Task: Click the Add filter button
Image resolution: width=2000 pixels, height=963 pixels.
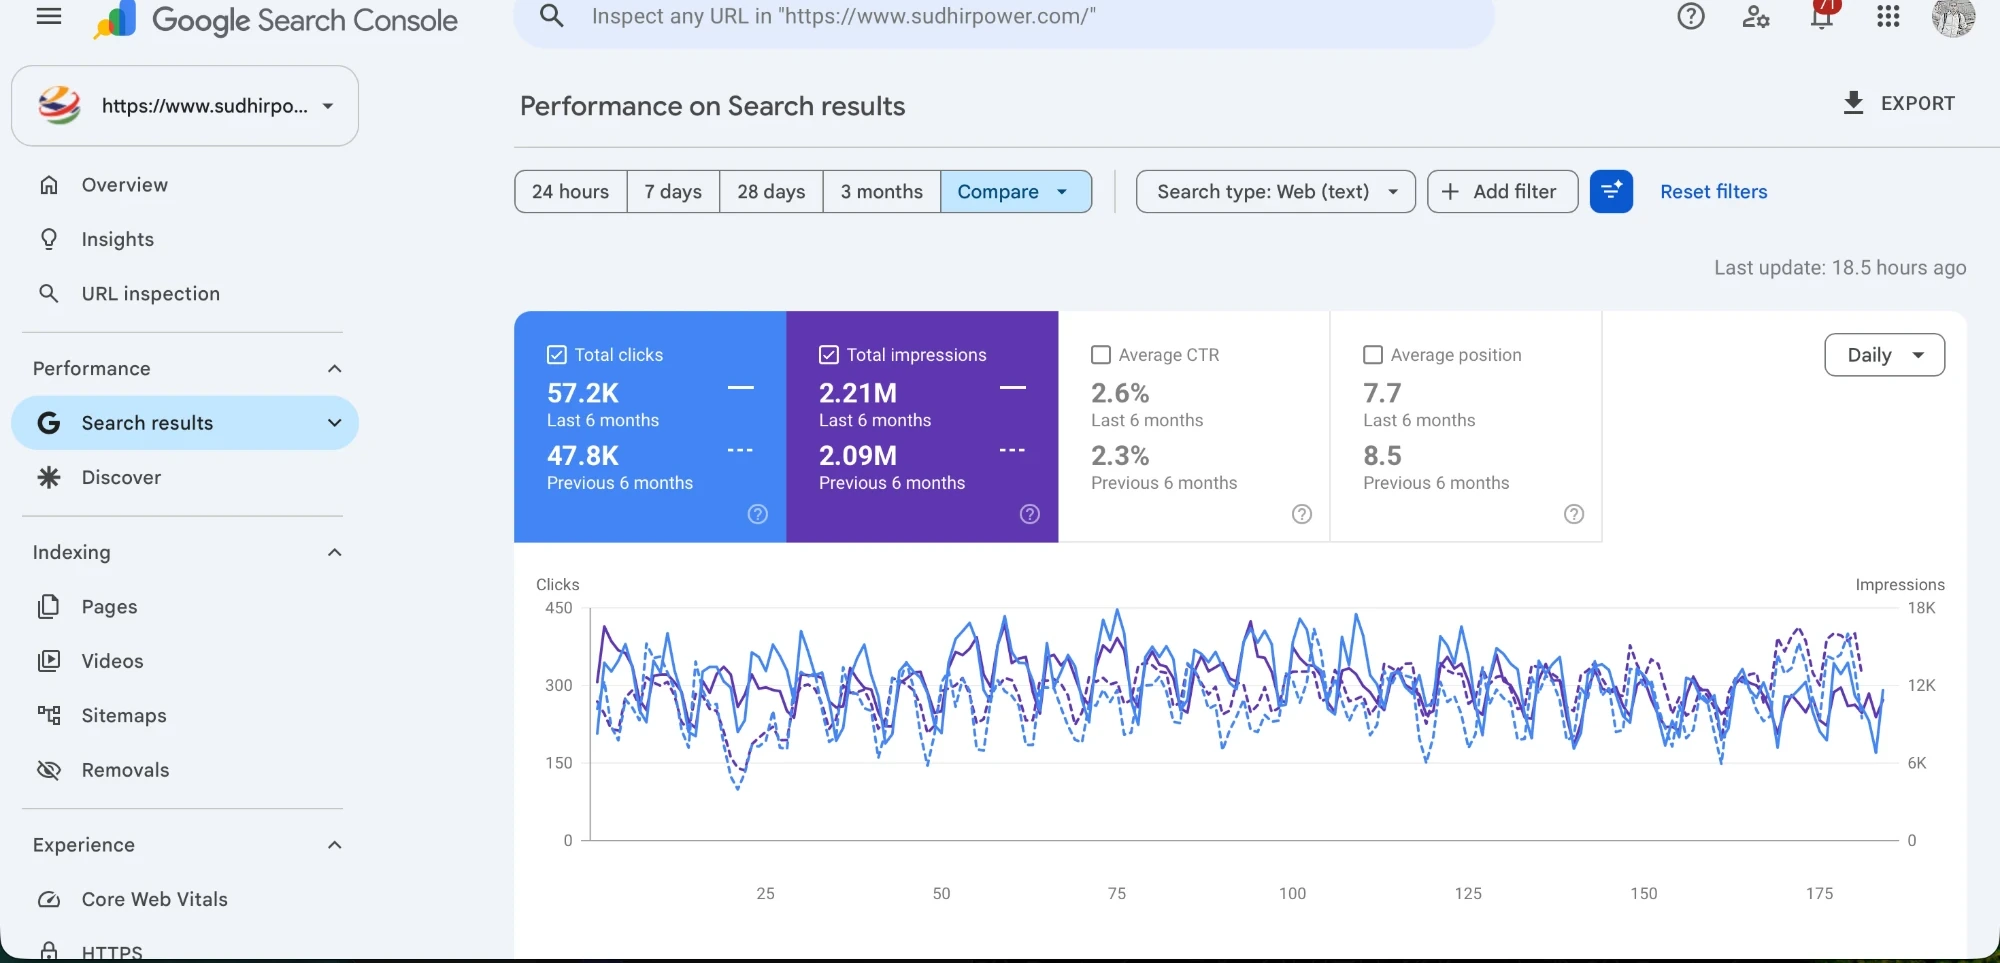Action: 1502,191
